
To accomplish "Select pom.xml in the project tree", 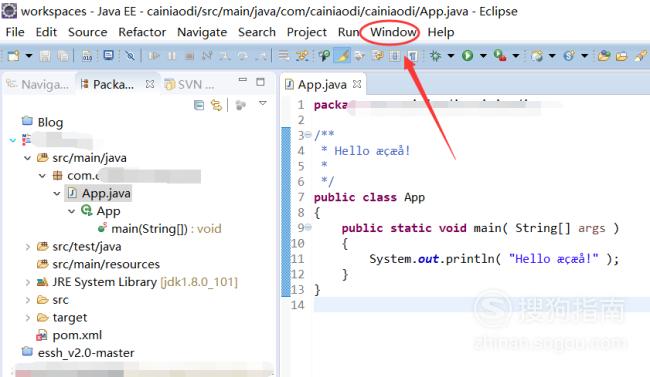I will [77, 335].
